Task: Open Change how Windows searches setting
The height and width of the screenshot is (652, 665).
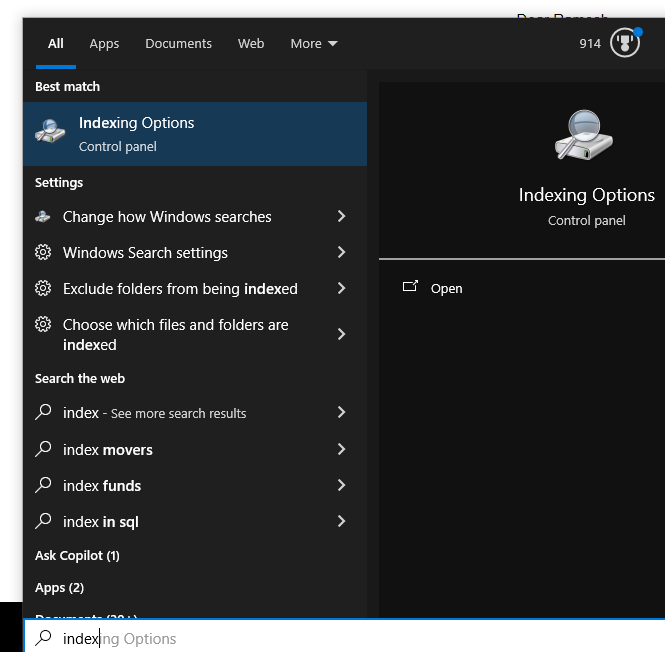Action: (x=167, y=217)
